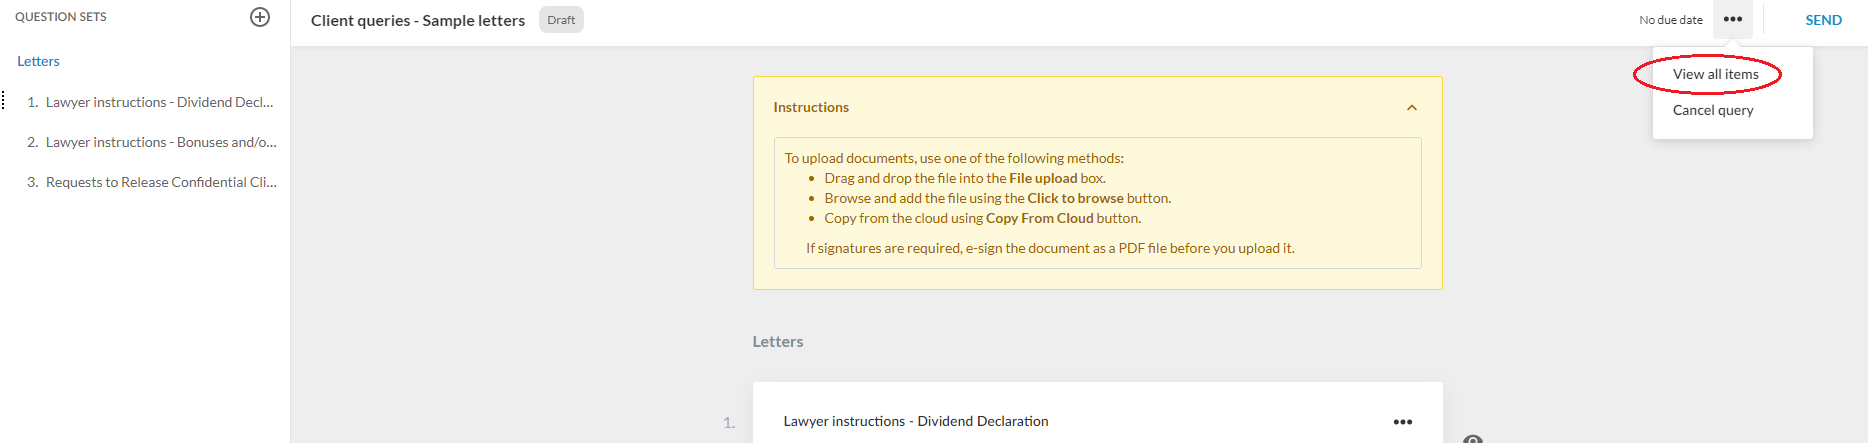Click the Dividend Declaration card title

[915, 421]
